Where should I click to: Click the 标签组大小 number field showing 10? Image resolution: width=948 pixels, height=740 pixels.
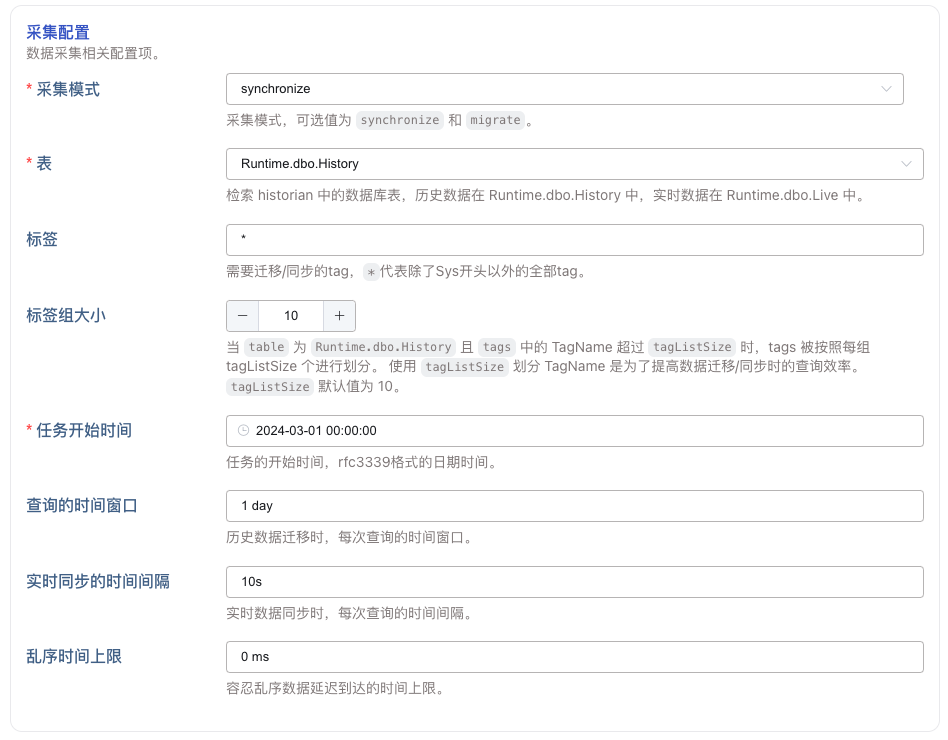pos(291,316)
